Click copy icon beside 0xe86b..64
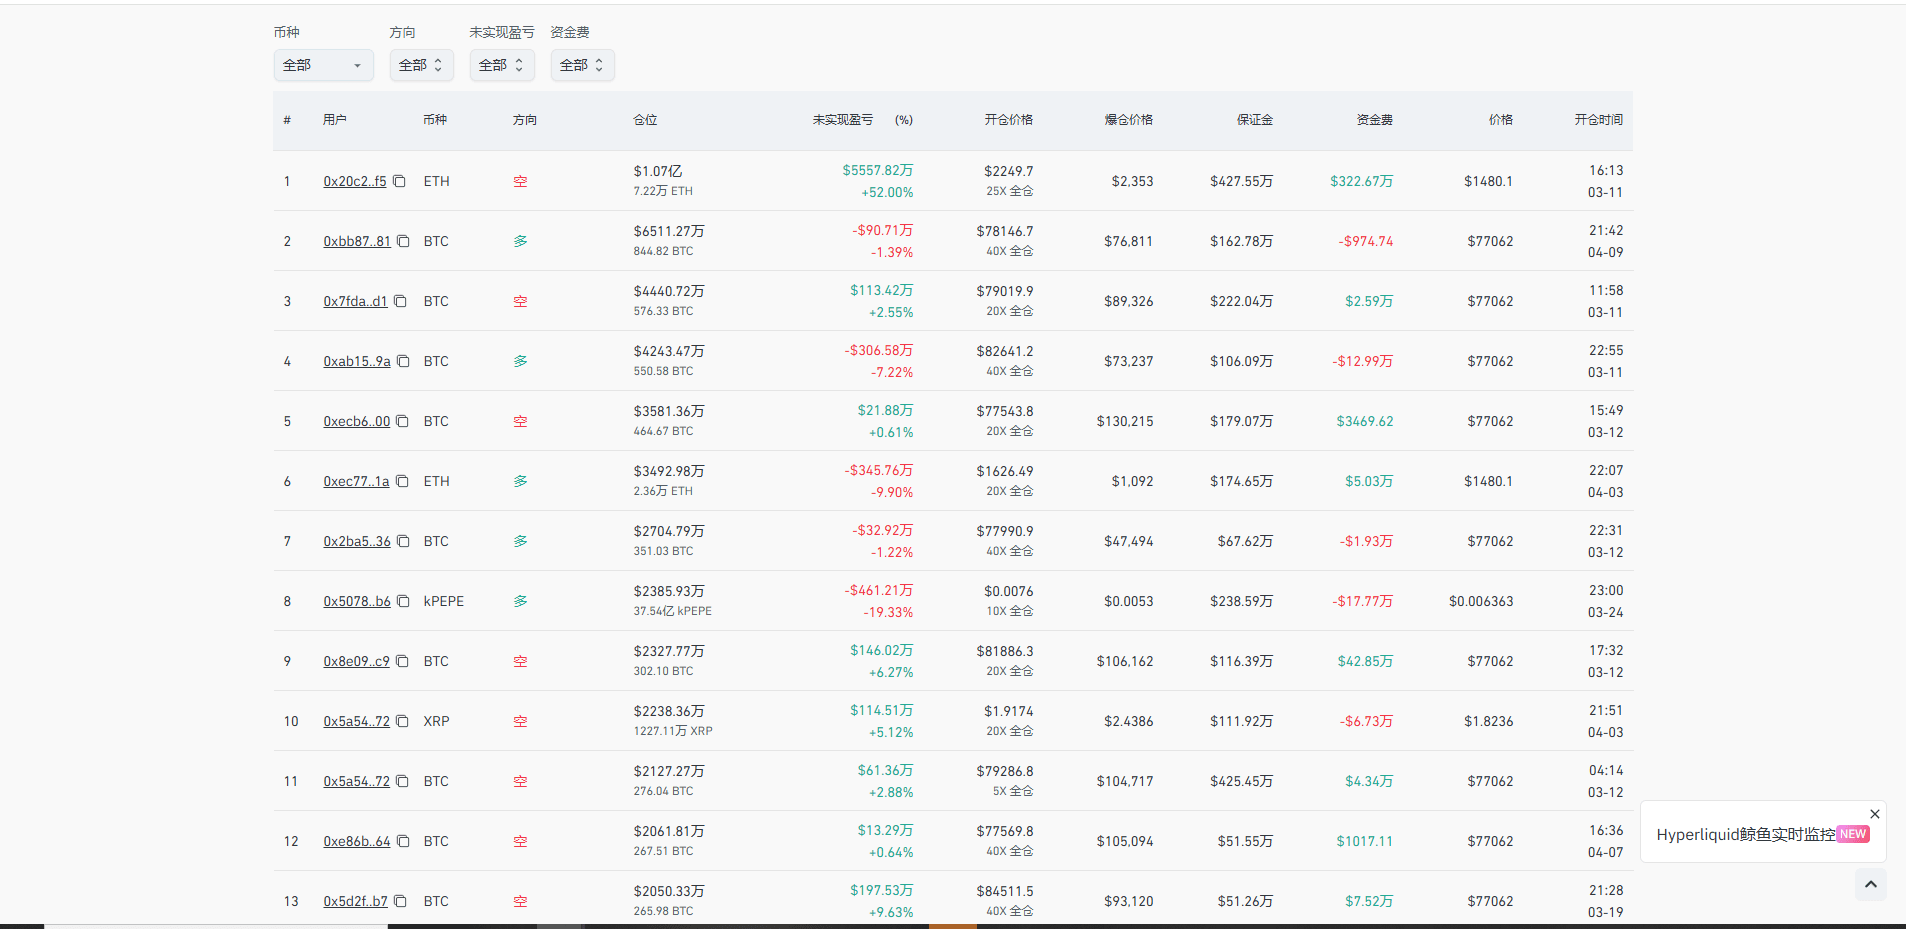This screenshot has width=1906, height=929. click(403, 841)
